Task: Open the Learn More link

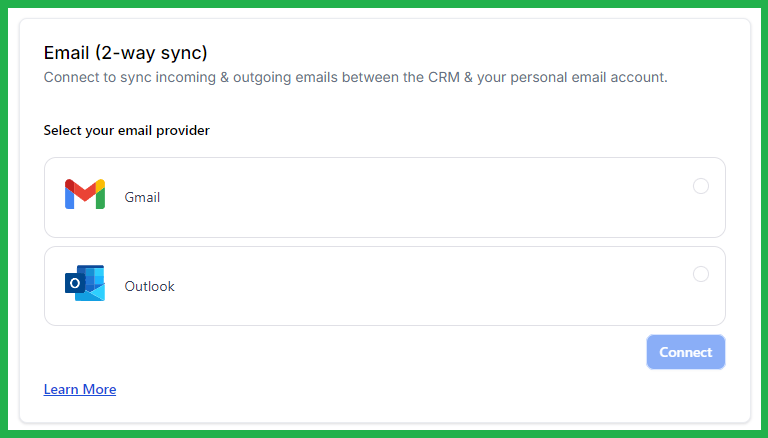Action: click(80, 389)
